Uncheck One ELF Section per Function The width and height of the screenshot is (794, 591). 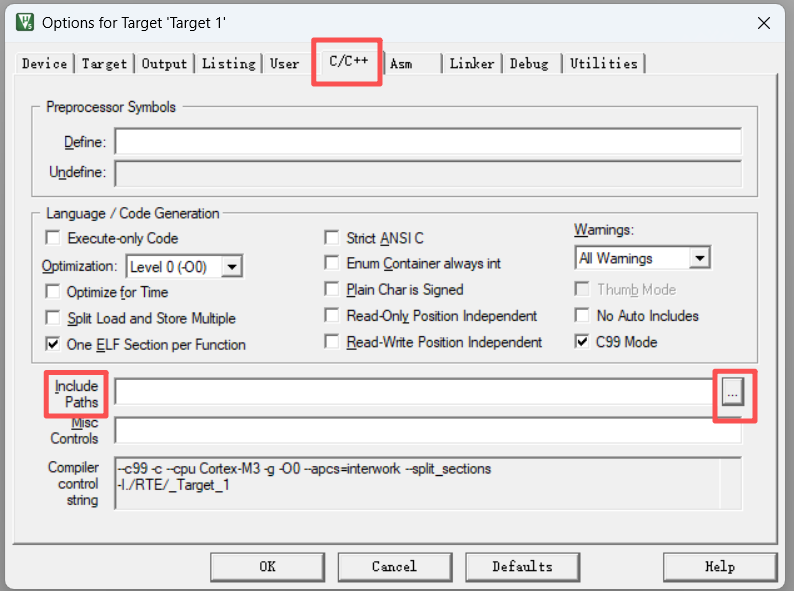[53, 344]
